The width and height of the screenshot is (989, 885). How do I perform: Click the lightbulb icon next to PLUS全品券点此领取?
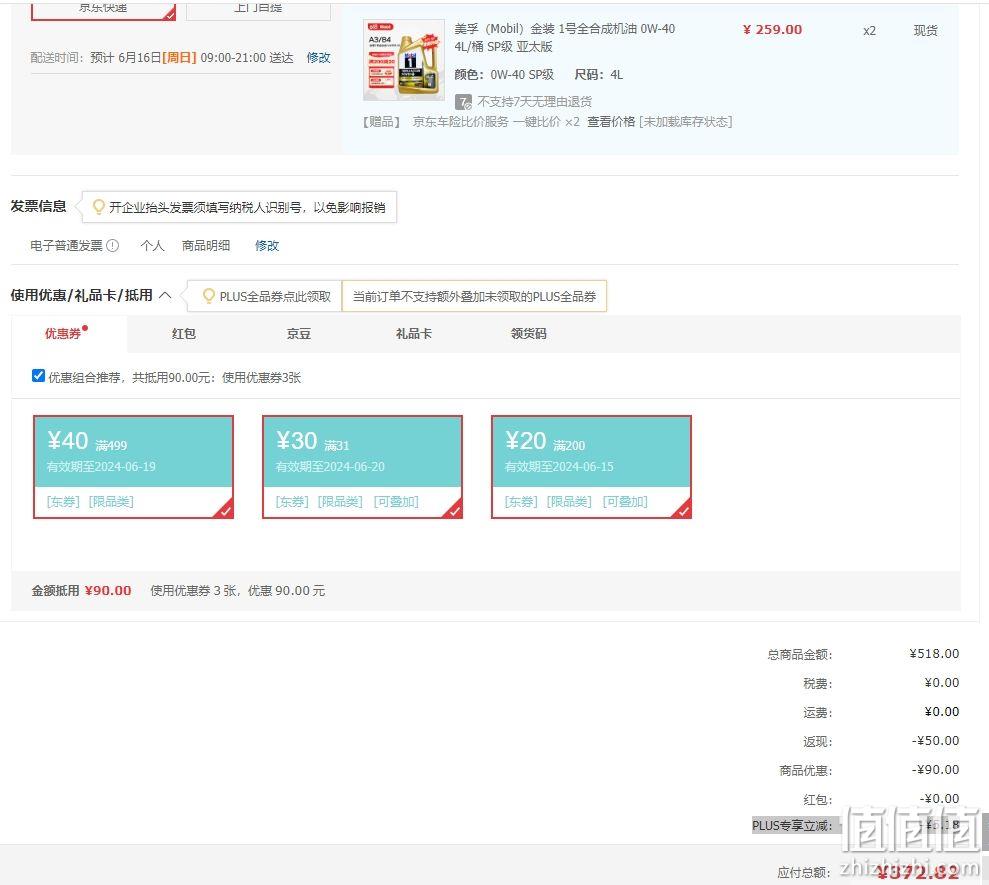[x=209, y=296]
